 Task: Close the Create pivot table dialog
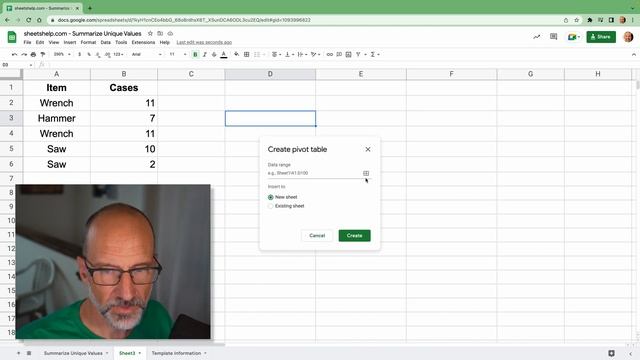368,149
